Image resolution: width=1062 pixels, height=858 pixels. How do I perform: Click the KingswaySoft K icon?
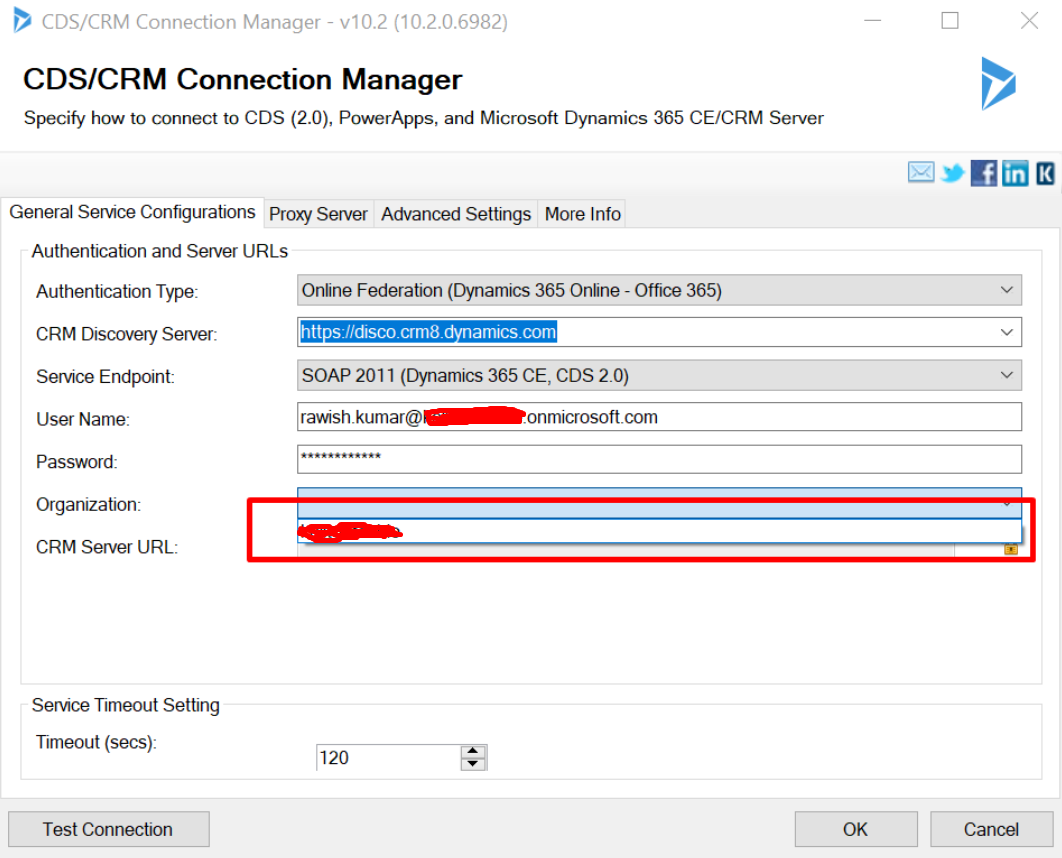click(1045, 173)
